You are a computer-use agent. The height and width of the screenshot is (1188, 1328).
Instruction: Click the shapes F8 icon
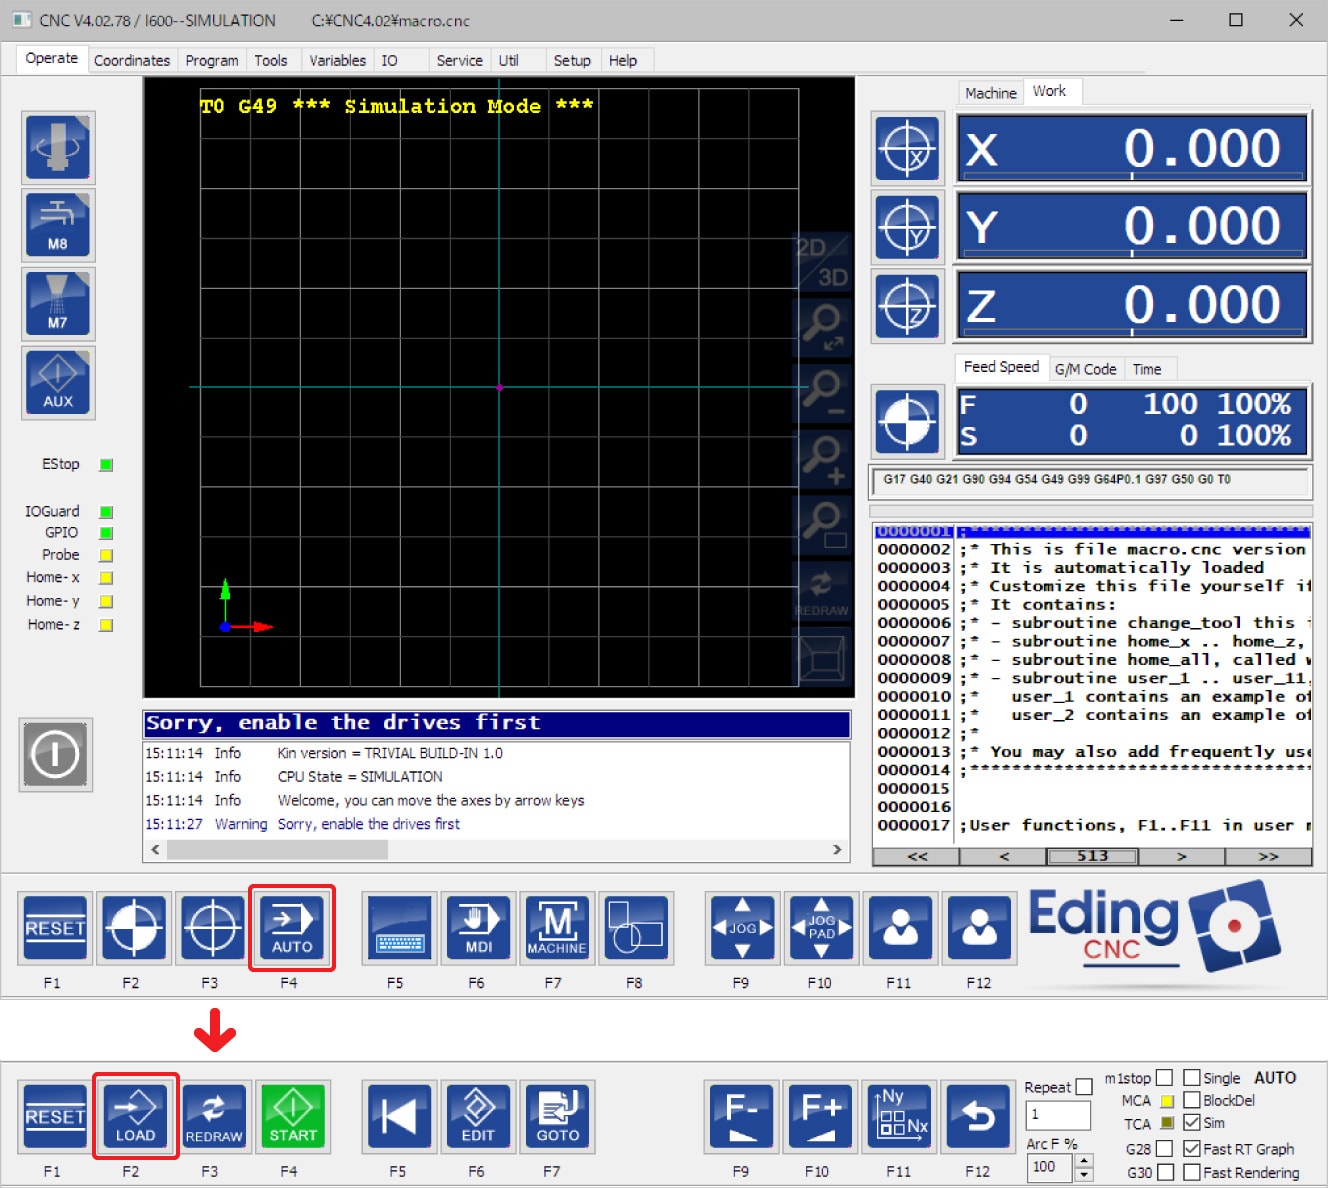636,928
